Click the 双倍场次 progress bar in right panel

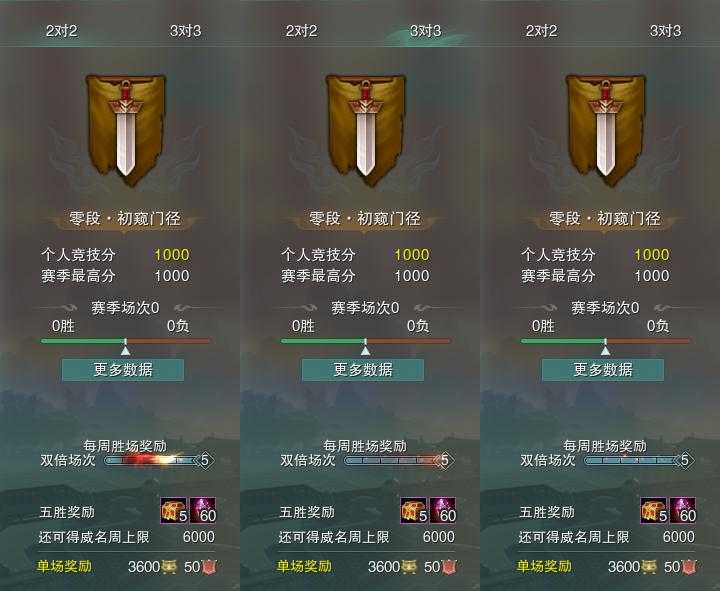638,460
